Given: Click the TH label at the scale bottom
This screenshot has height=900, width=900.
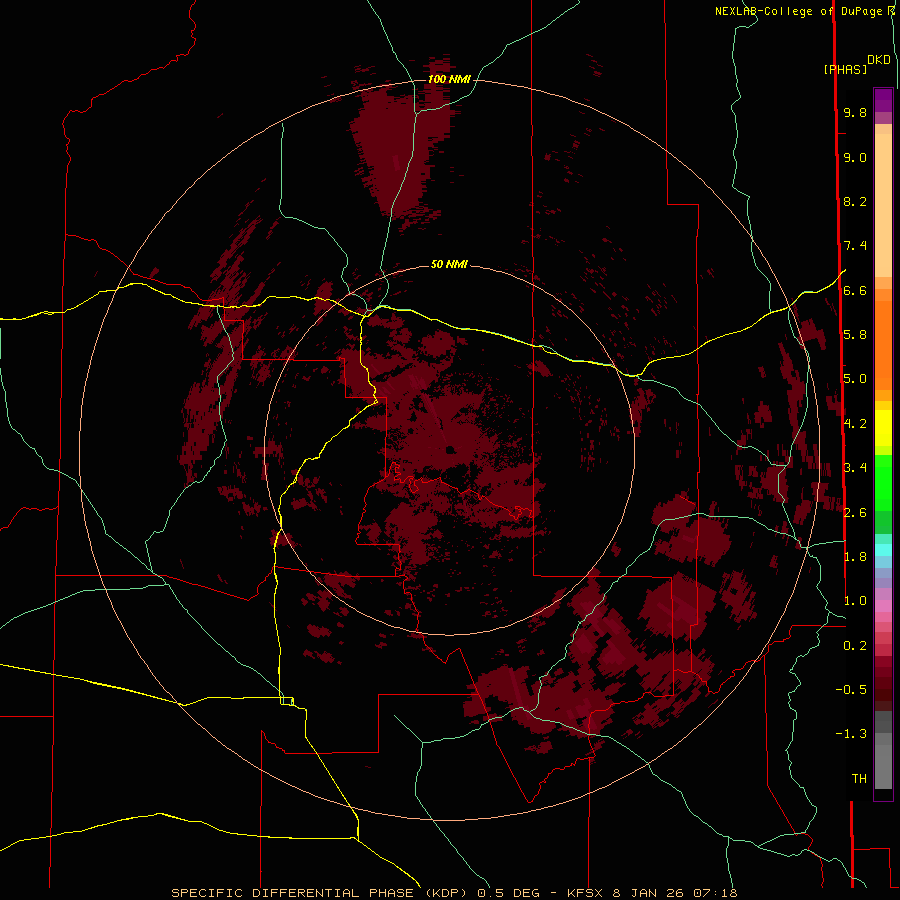Looking at the screenshot, I should pos(859,778).
